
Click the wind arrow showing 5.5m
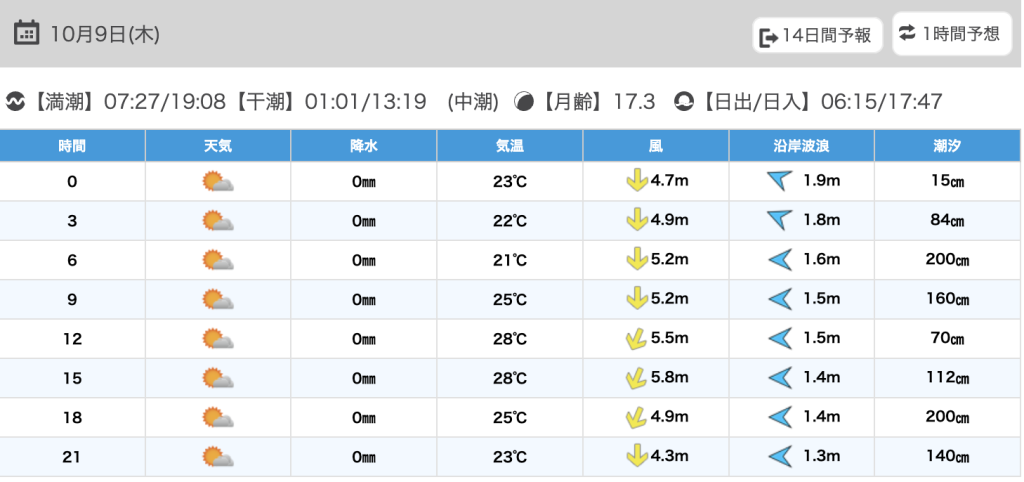click(633, 339)
